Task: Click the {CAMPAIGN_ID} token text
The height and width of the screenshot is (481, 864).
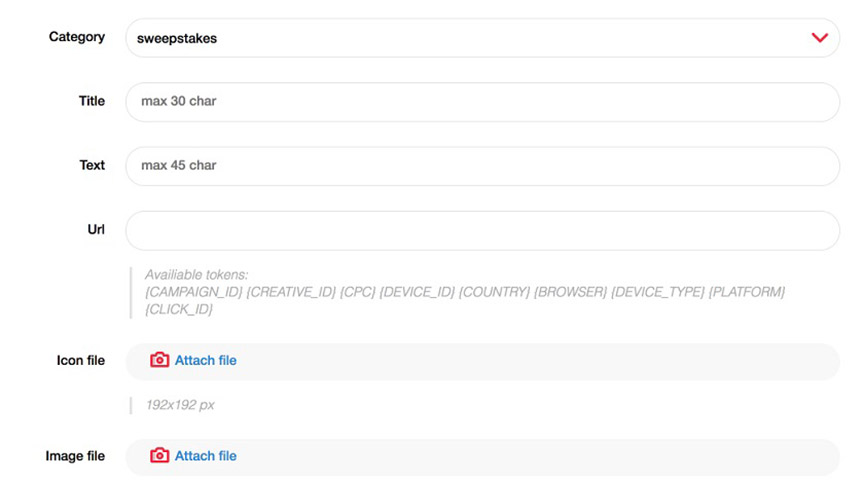Action: pyautogui.click(x=193, y=292)
